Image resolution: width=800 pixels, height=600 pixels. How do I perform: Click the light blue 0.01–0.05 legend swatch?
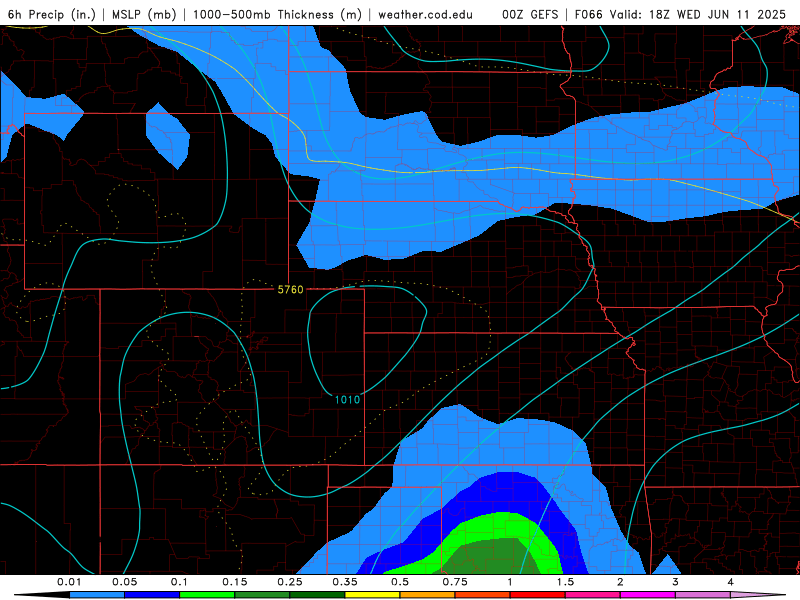pyautogui.click(x=97, y=595)
